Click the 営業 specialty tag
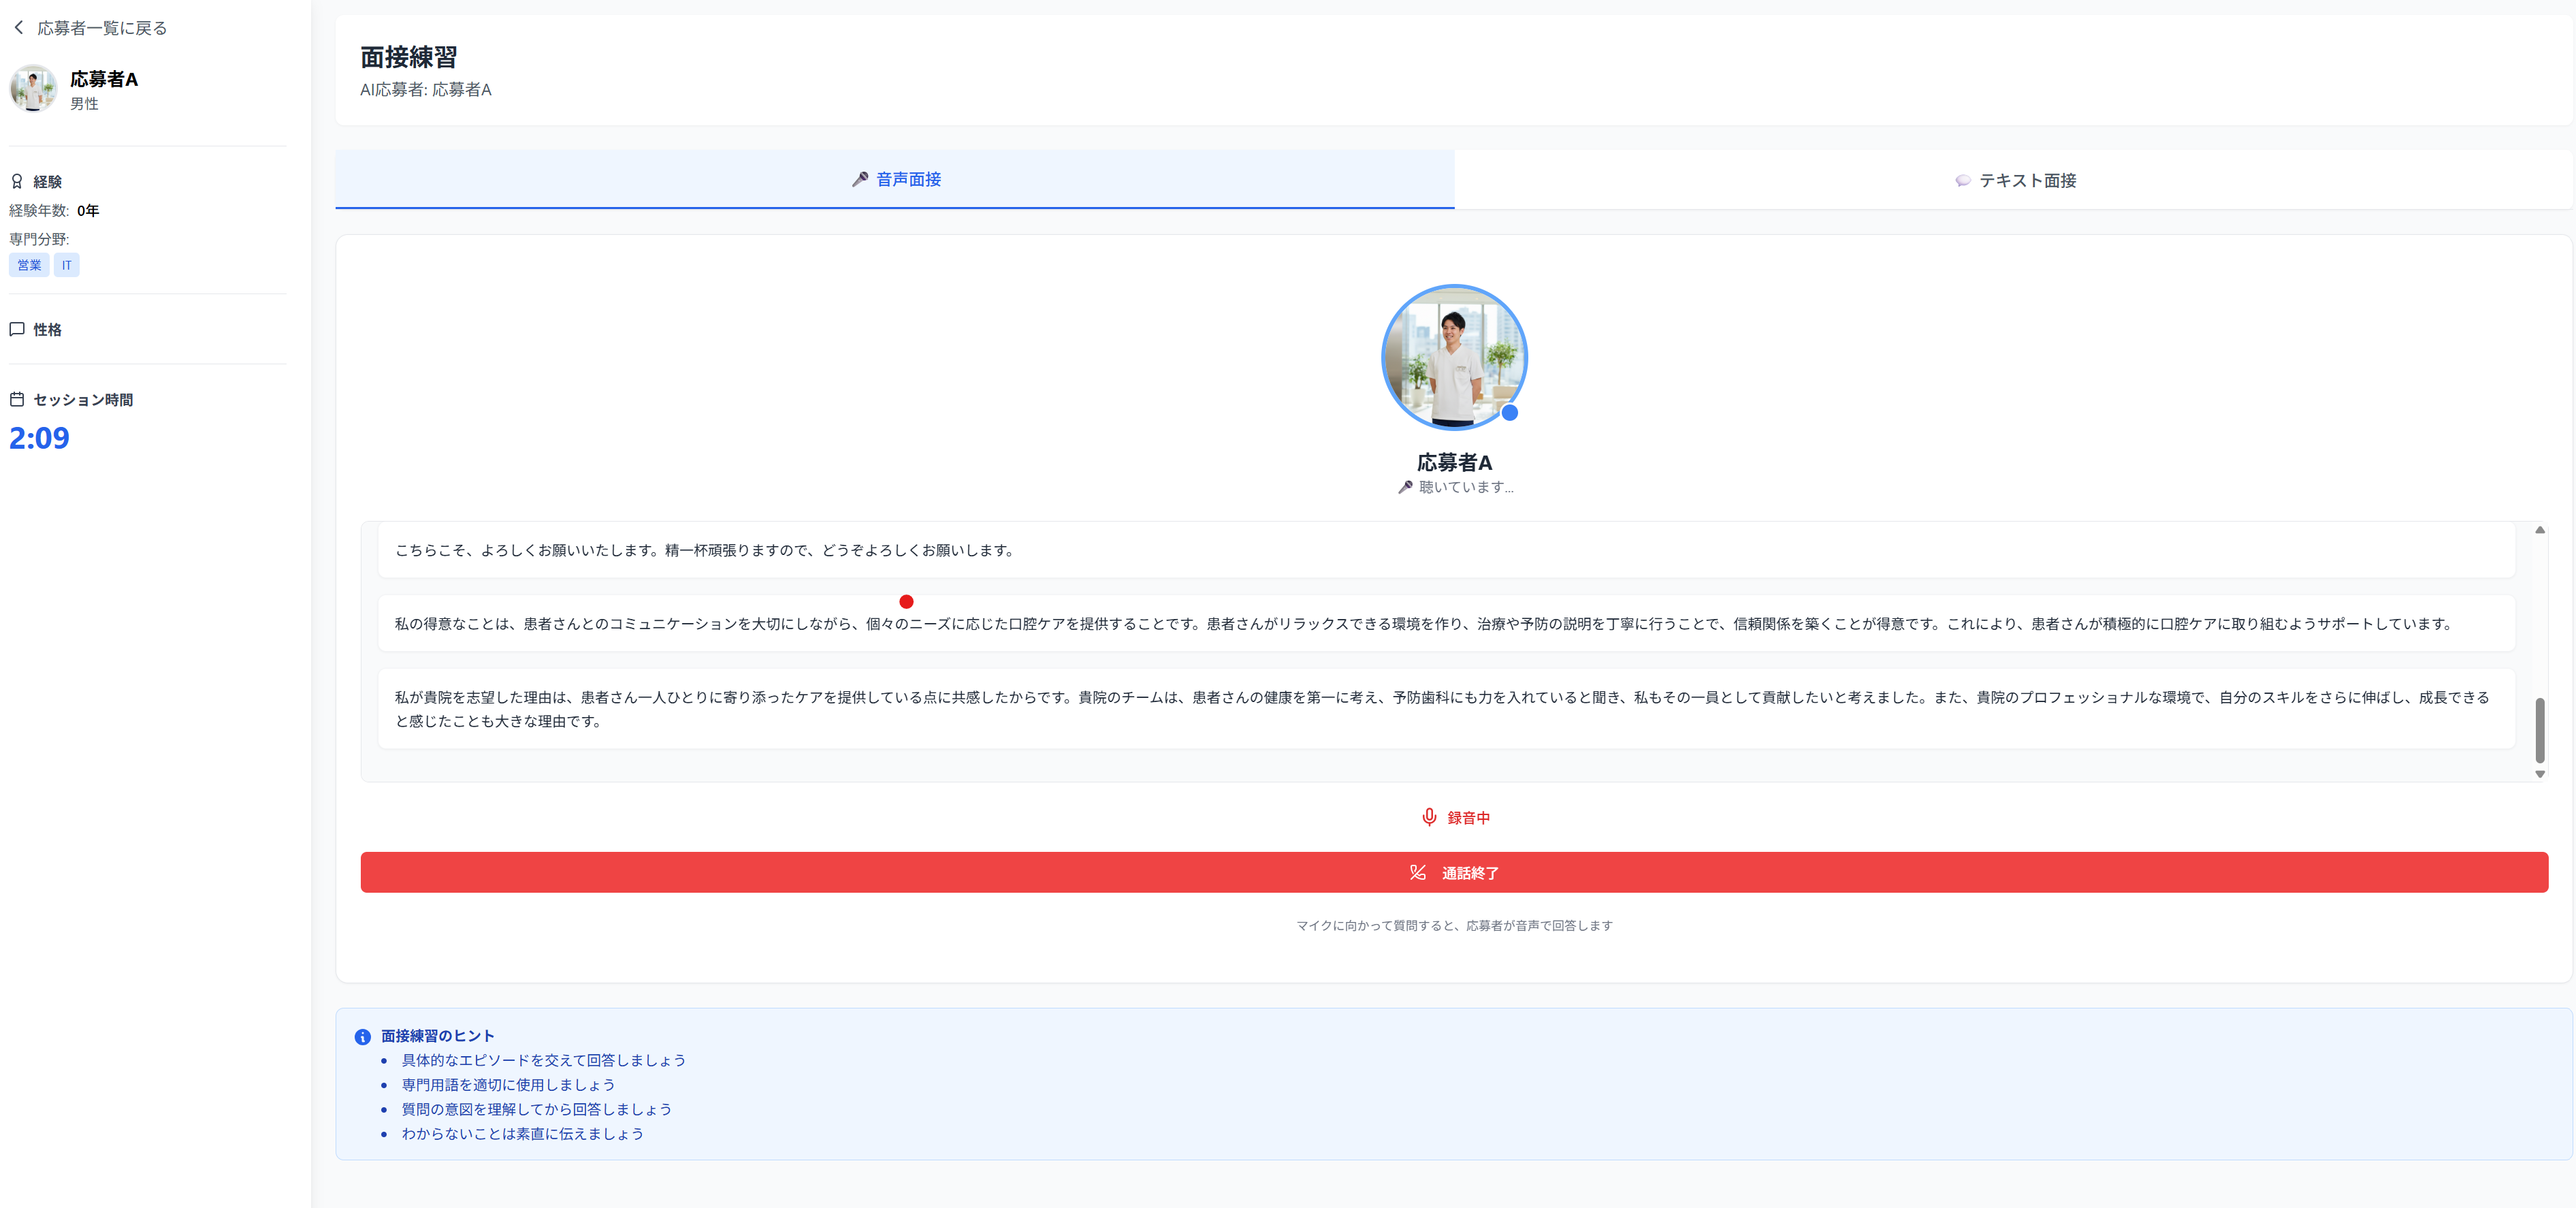 point(29,265)
